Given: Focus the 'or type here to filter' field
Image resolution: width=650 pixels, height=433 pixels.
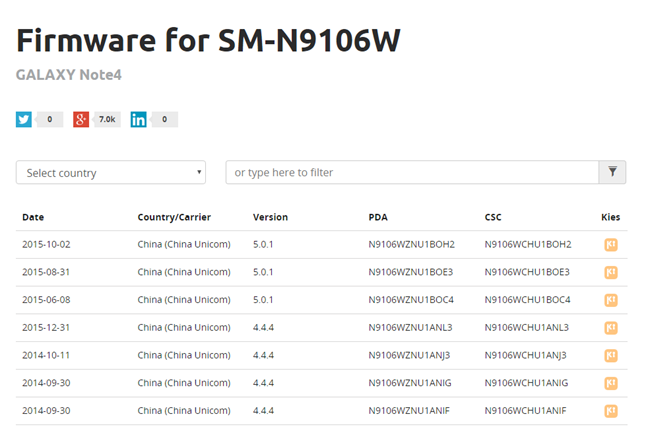Looking at the screenshot, I should tap(411, 173).
